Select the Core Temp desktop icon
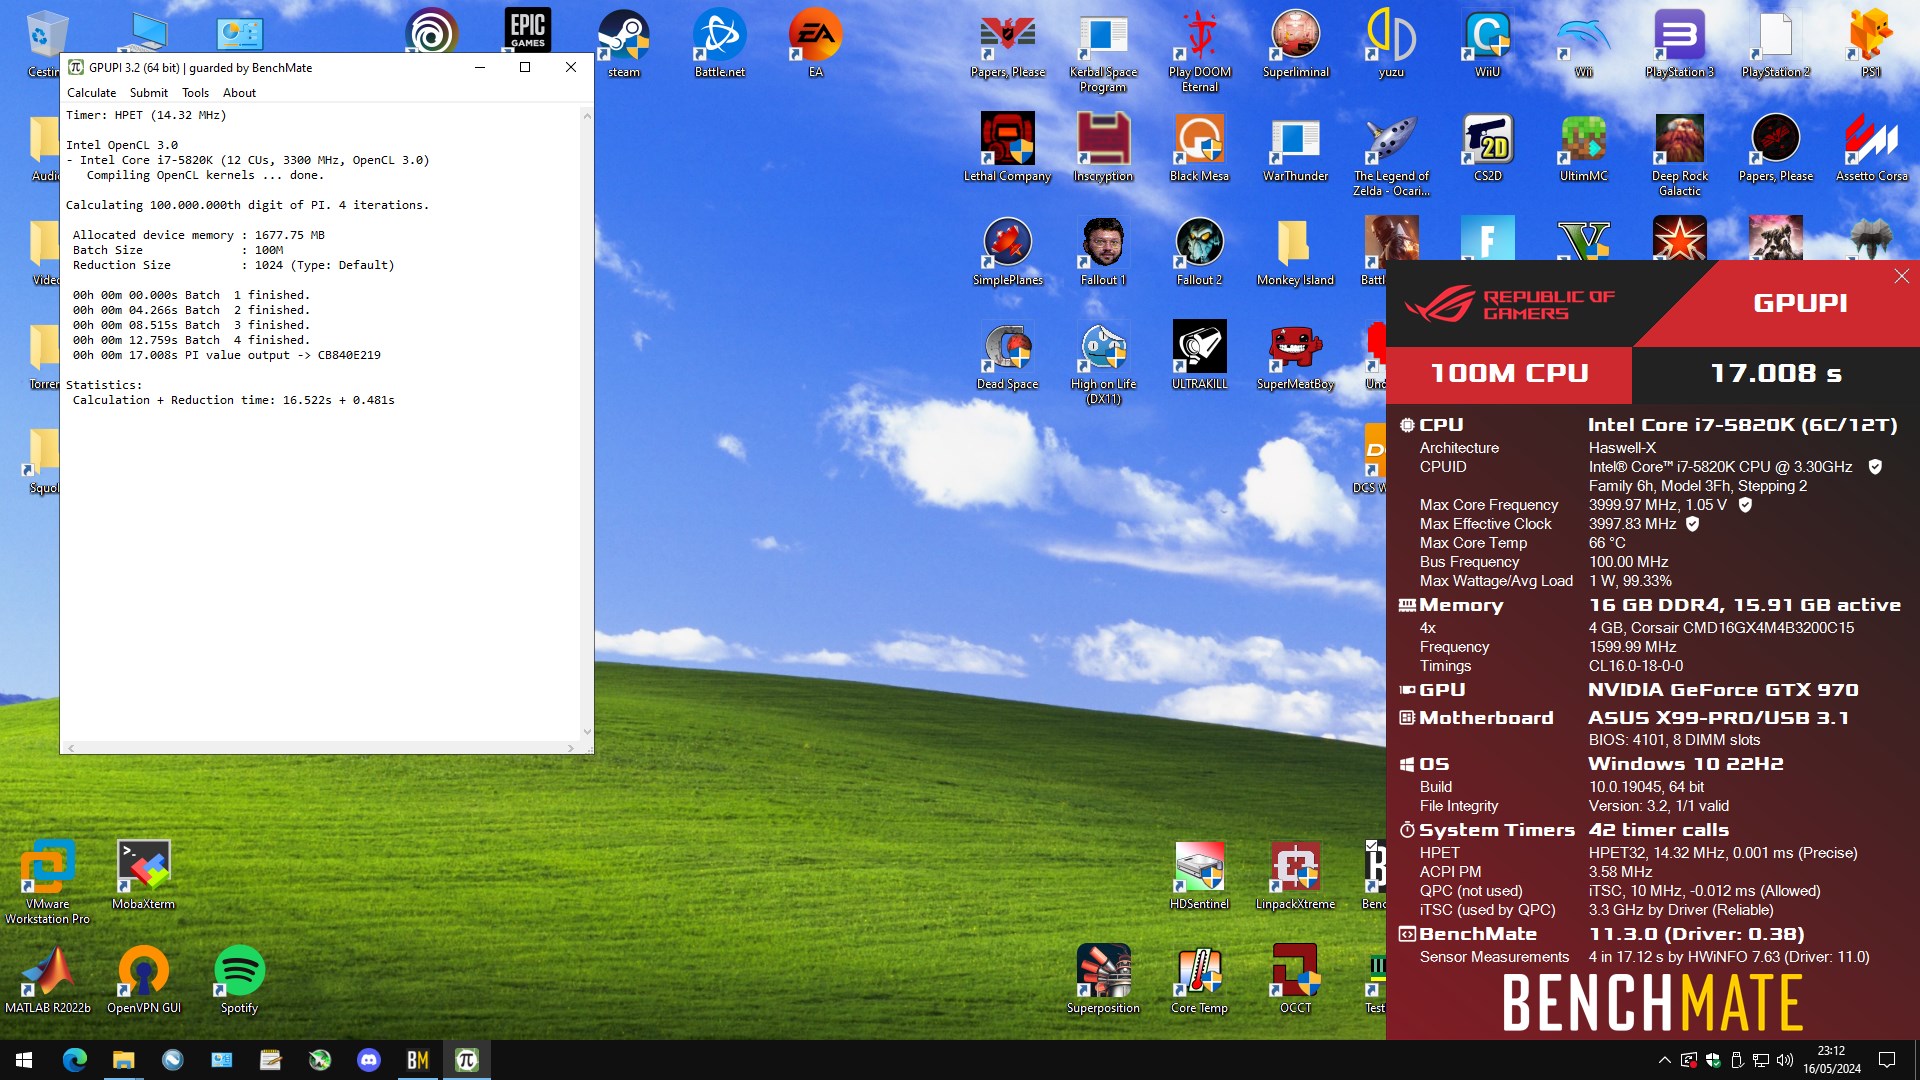 [x=1199, y=980]
